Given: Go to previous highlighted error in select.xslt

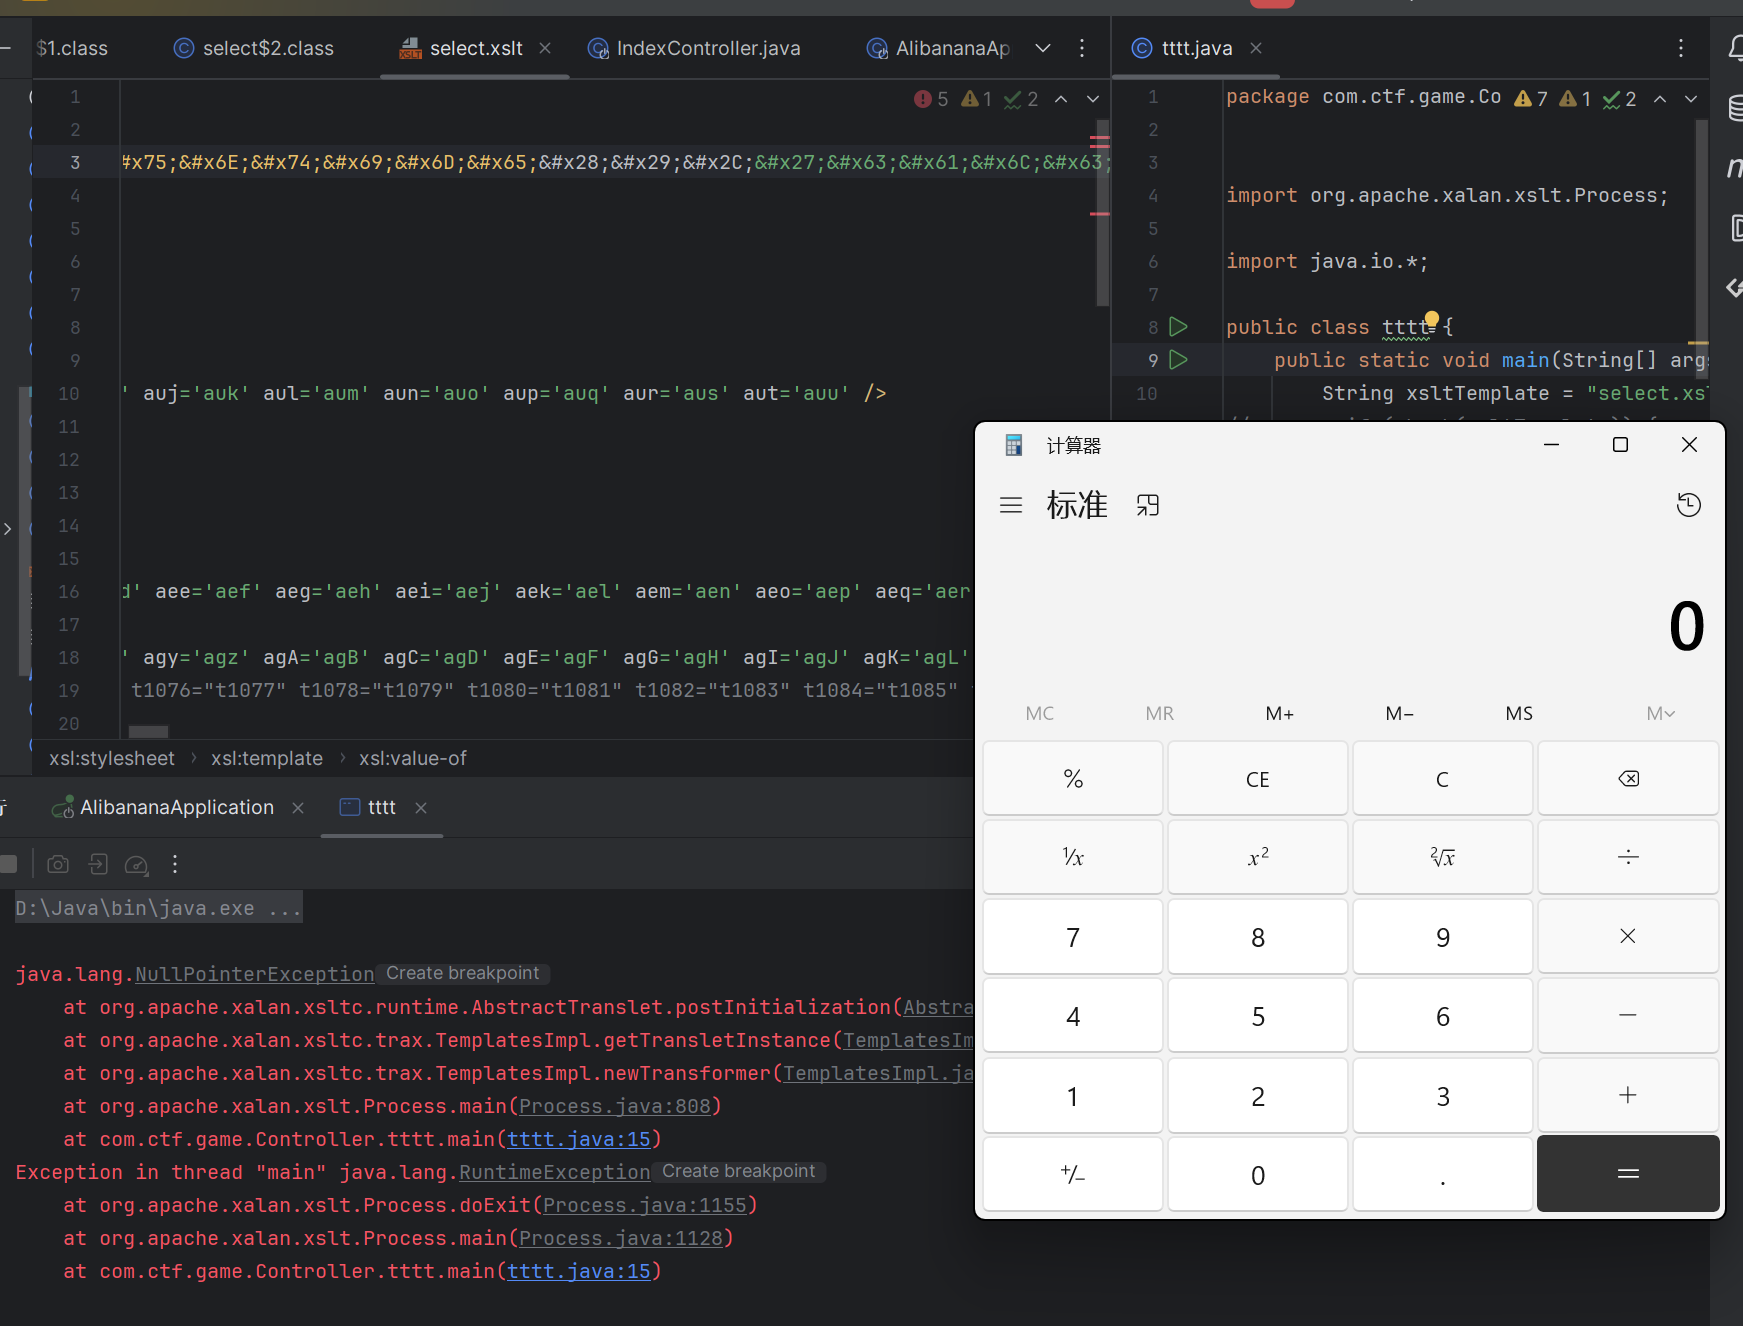Looking at the screenshot, I should coord(1061,99).
